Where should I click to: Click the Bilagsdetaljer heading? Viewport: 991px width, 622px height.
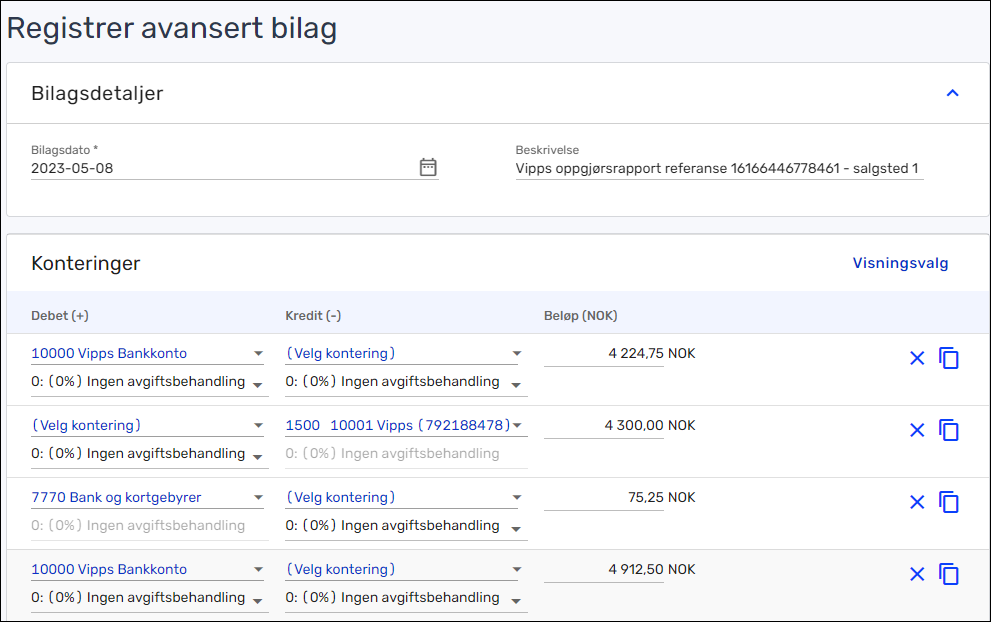point(97,94)
